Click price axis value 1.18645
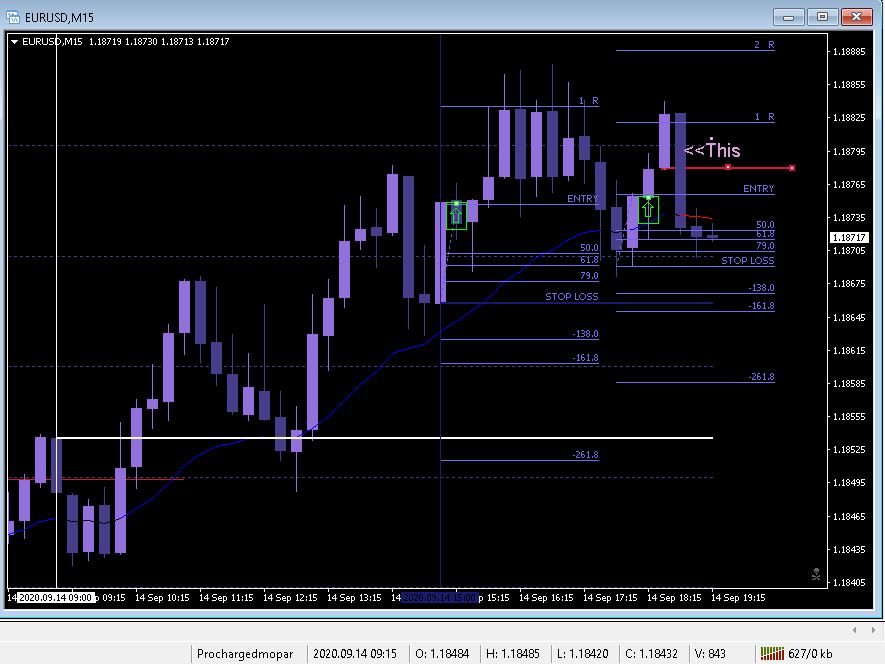The width and height of the screenshot is (885, 664). tap(849, 317)
